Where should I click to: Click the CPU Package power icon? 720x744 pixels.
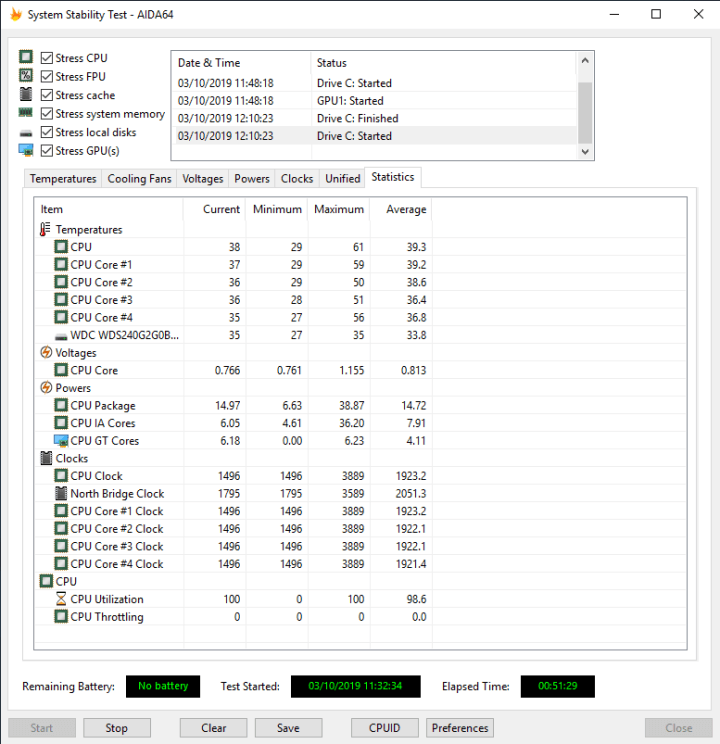(x=61, y=405)
